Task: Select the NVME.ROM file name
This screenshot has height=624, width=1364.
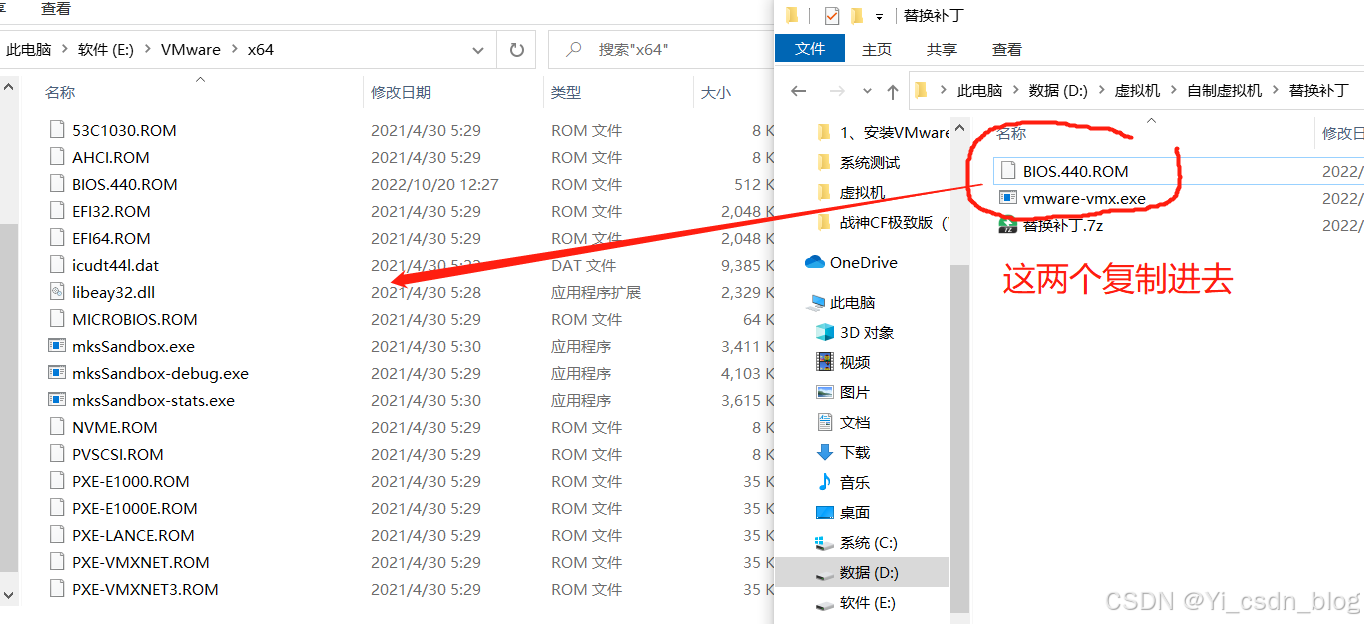Action: point(114,427)
